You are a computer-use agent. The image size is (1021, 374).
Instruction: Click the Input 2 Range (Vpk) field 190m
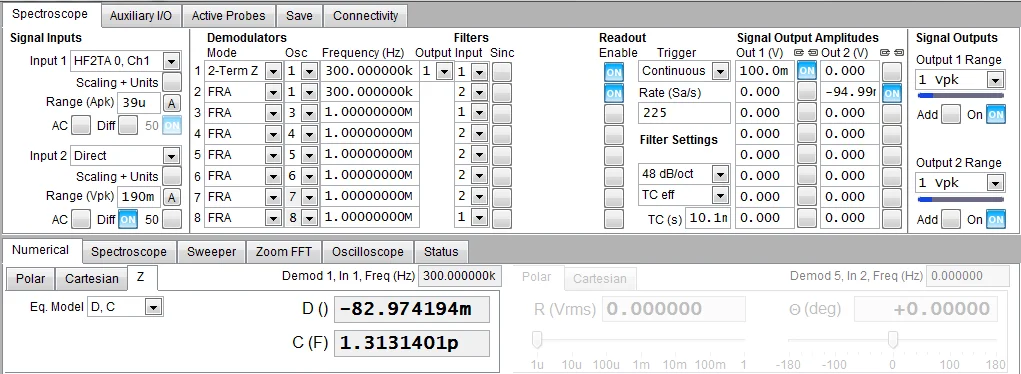pyautogui.click(x=139, y=197)
